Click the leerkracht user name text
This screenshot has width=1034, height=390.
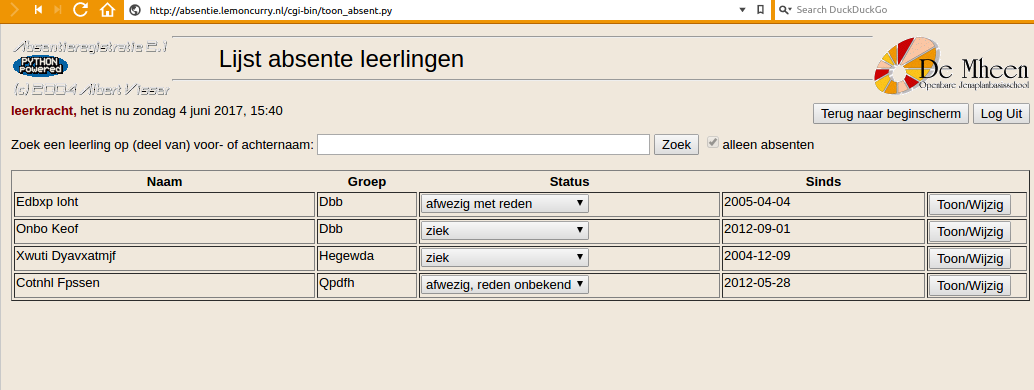tap(44, 111)
